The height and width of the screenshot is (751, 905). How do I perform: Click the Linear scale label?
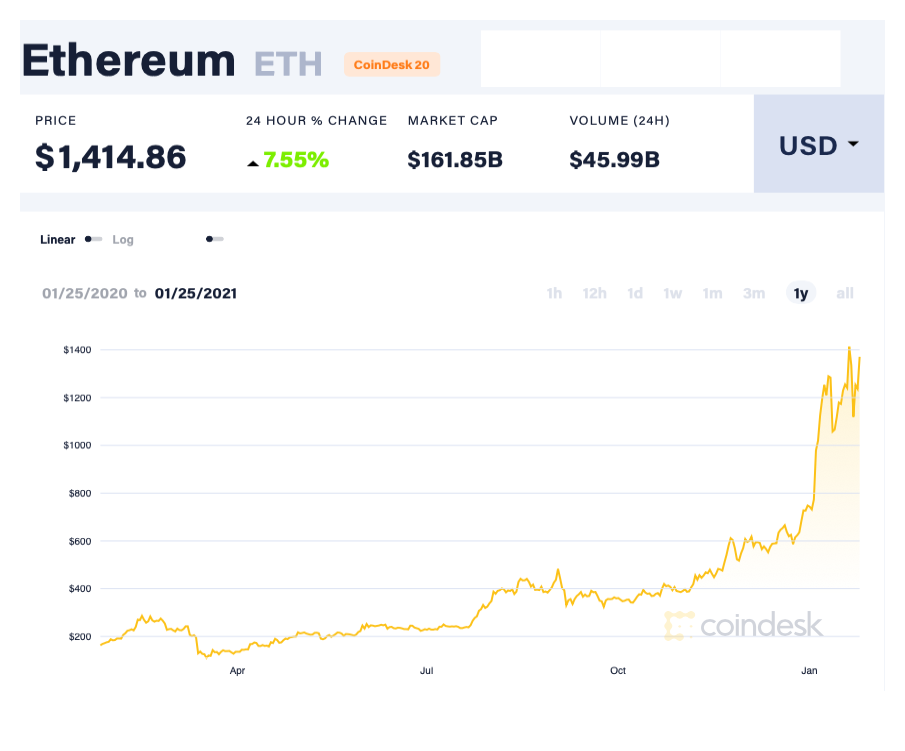click(x=58, y=240)
